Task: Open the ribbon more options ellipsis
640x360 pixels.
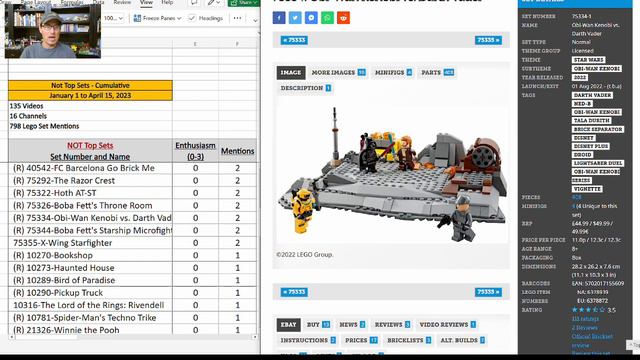Action: (x=237, y=18)
